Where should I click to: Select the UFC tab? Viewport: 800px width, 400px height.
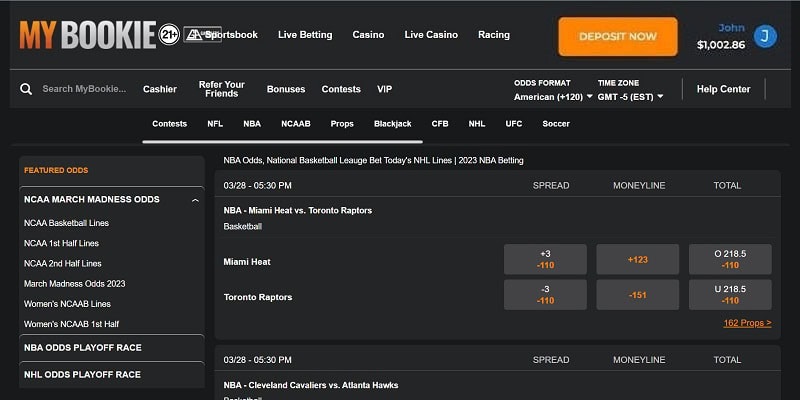[514, 124]
